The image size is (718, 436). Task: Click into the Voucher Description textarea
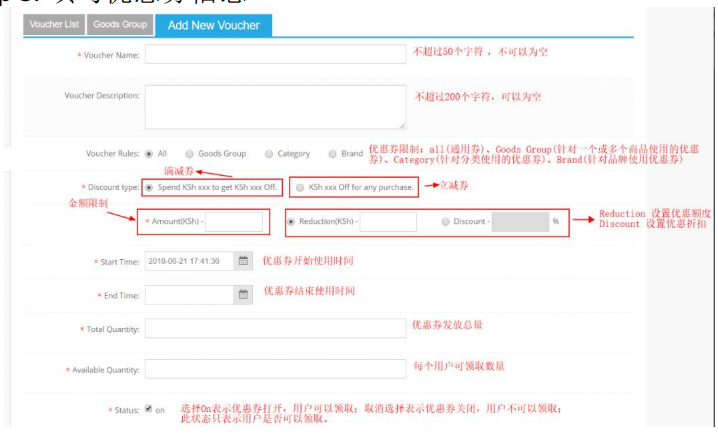[x=275, y=107]
